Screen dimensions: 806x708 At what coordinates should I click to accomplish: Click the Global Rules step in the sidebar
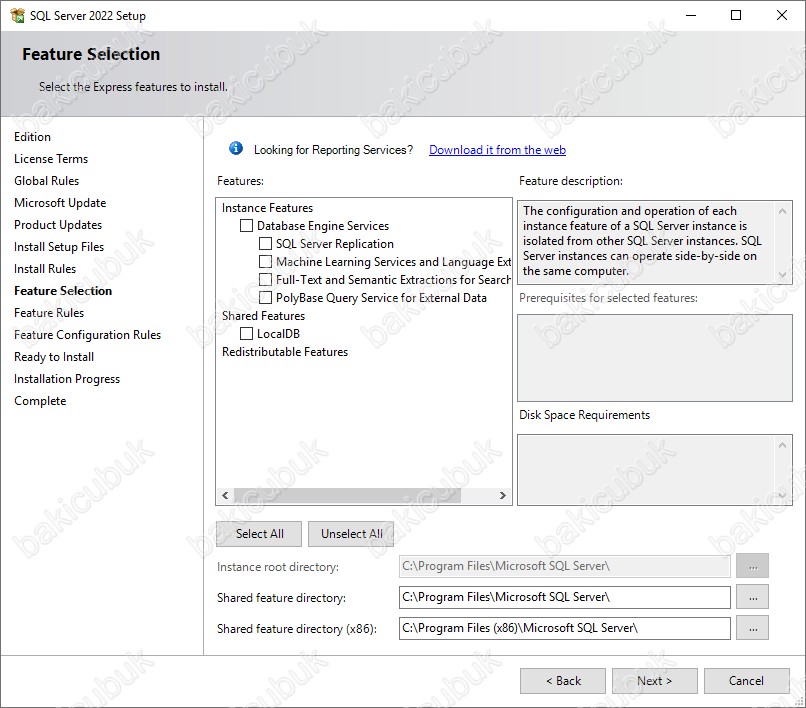tap(47, 181)
